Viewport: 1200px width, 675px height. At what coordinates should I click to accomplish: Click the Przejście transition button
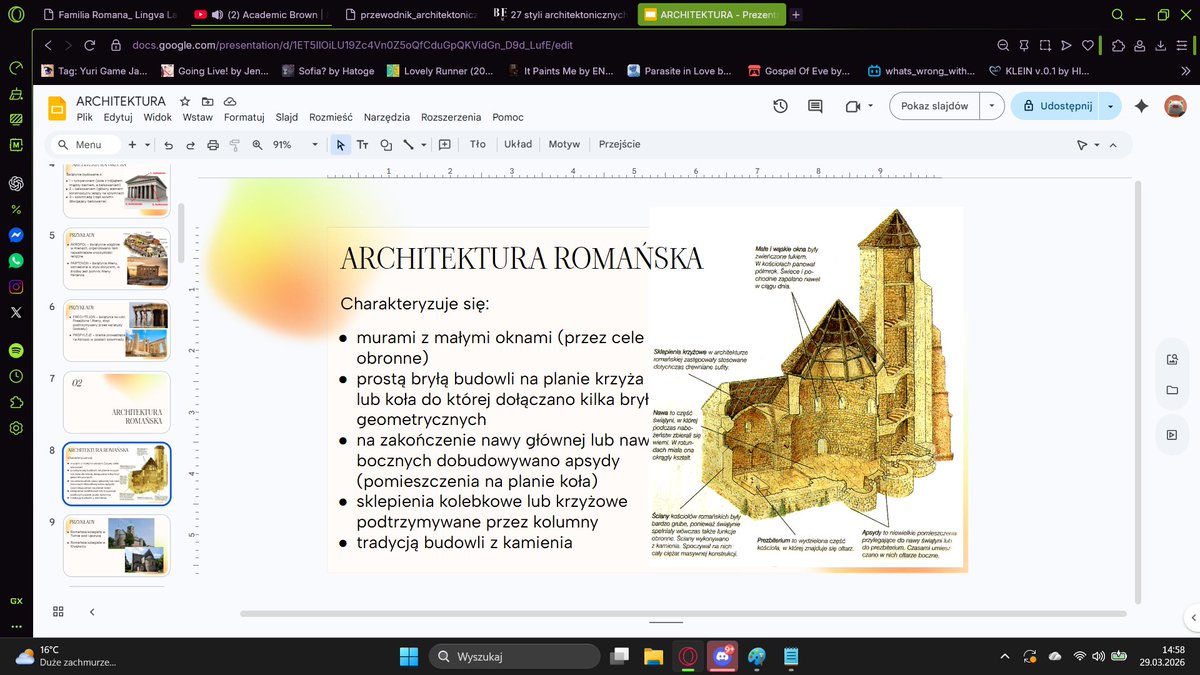pyautogui.click(x=620, y=145)
